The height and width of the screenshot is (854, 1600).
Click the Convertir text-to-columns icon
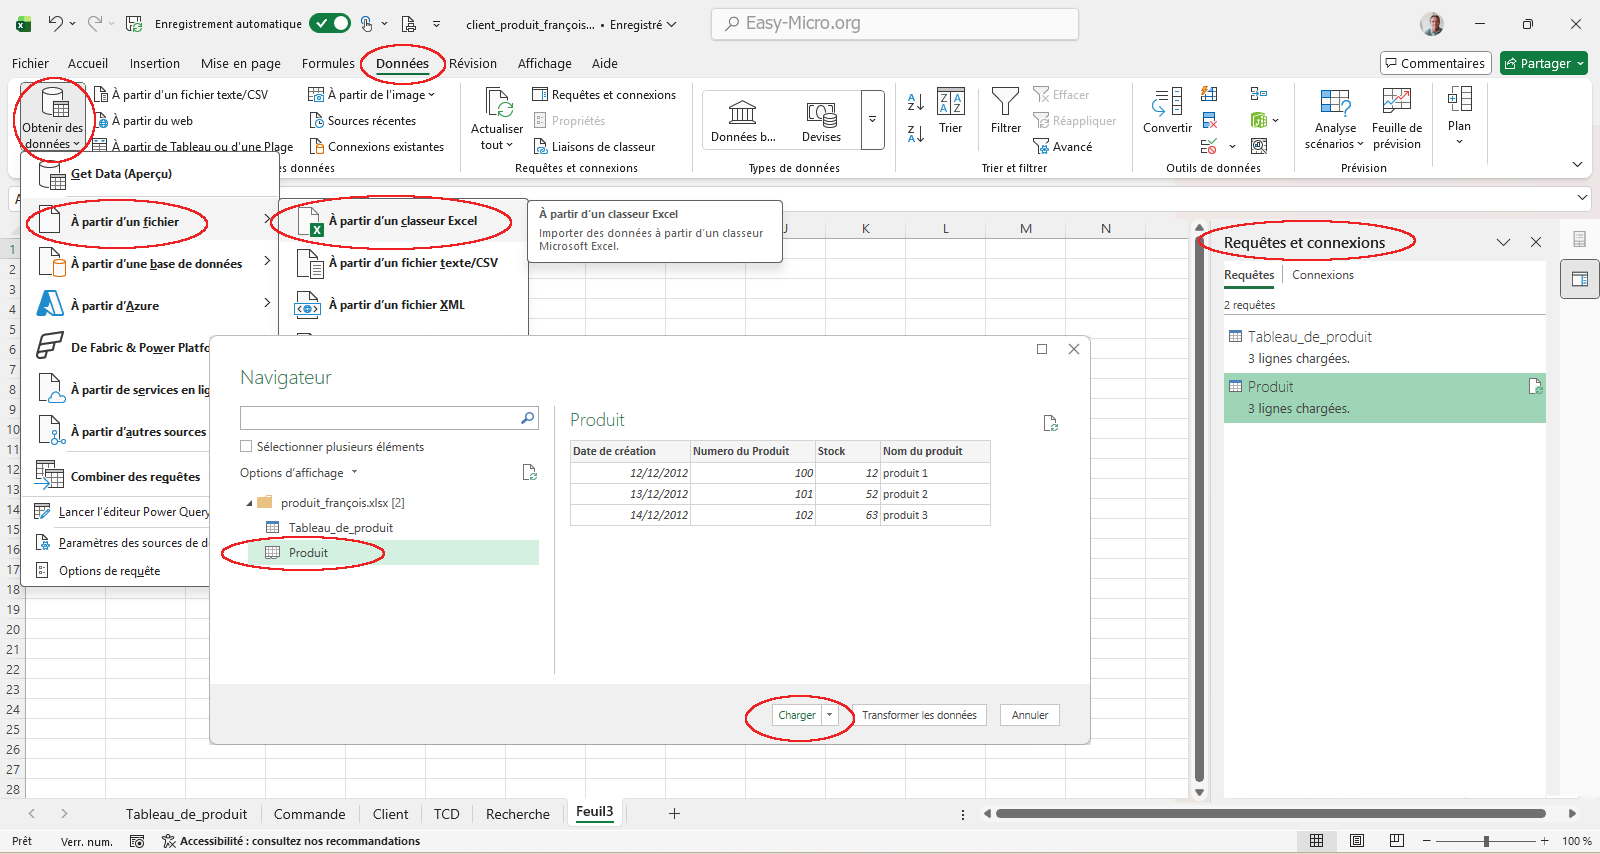click(x=1167, y=102)
